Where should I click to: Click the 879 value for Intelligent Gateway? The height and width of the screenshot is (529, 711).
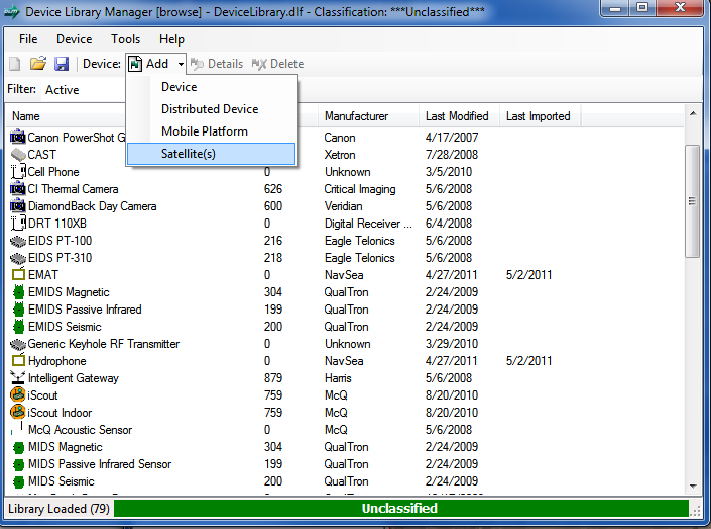[273, 378]
